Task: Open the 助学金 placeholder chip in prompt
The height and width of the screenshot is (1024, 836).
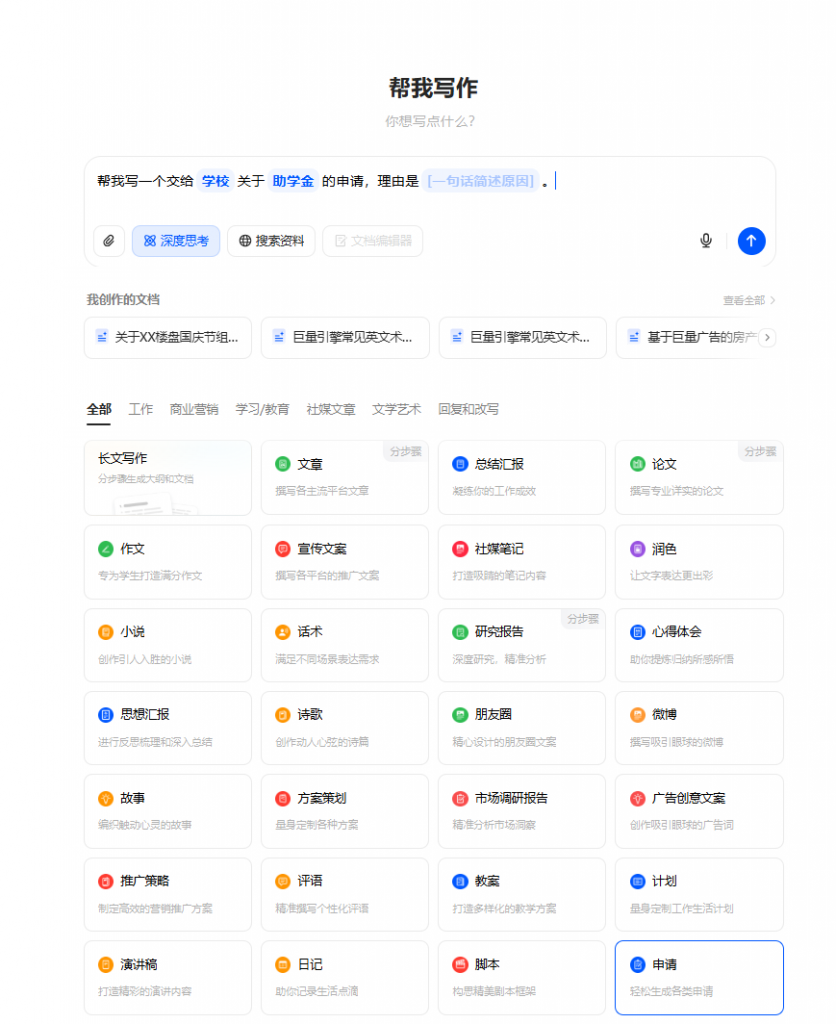Action: pyautogui.click(x=293, y=181)
